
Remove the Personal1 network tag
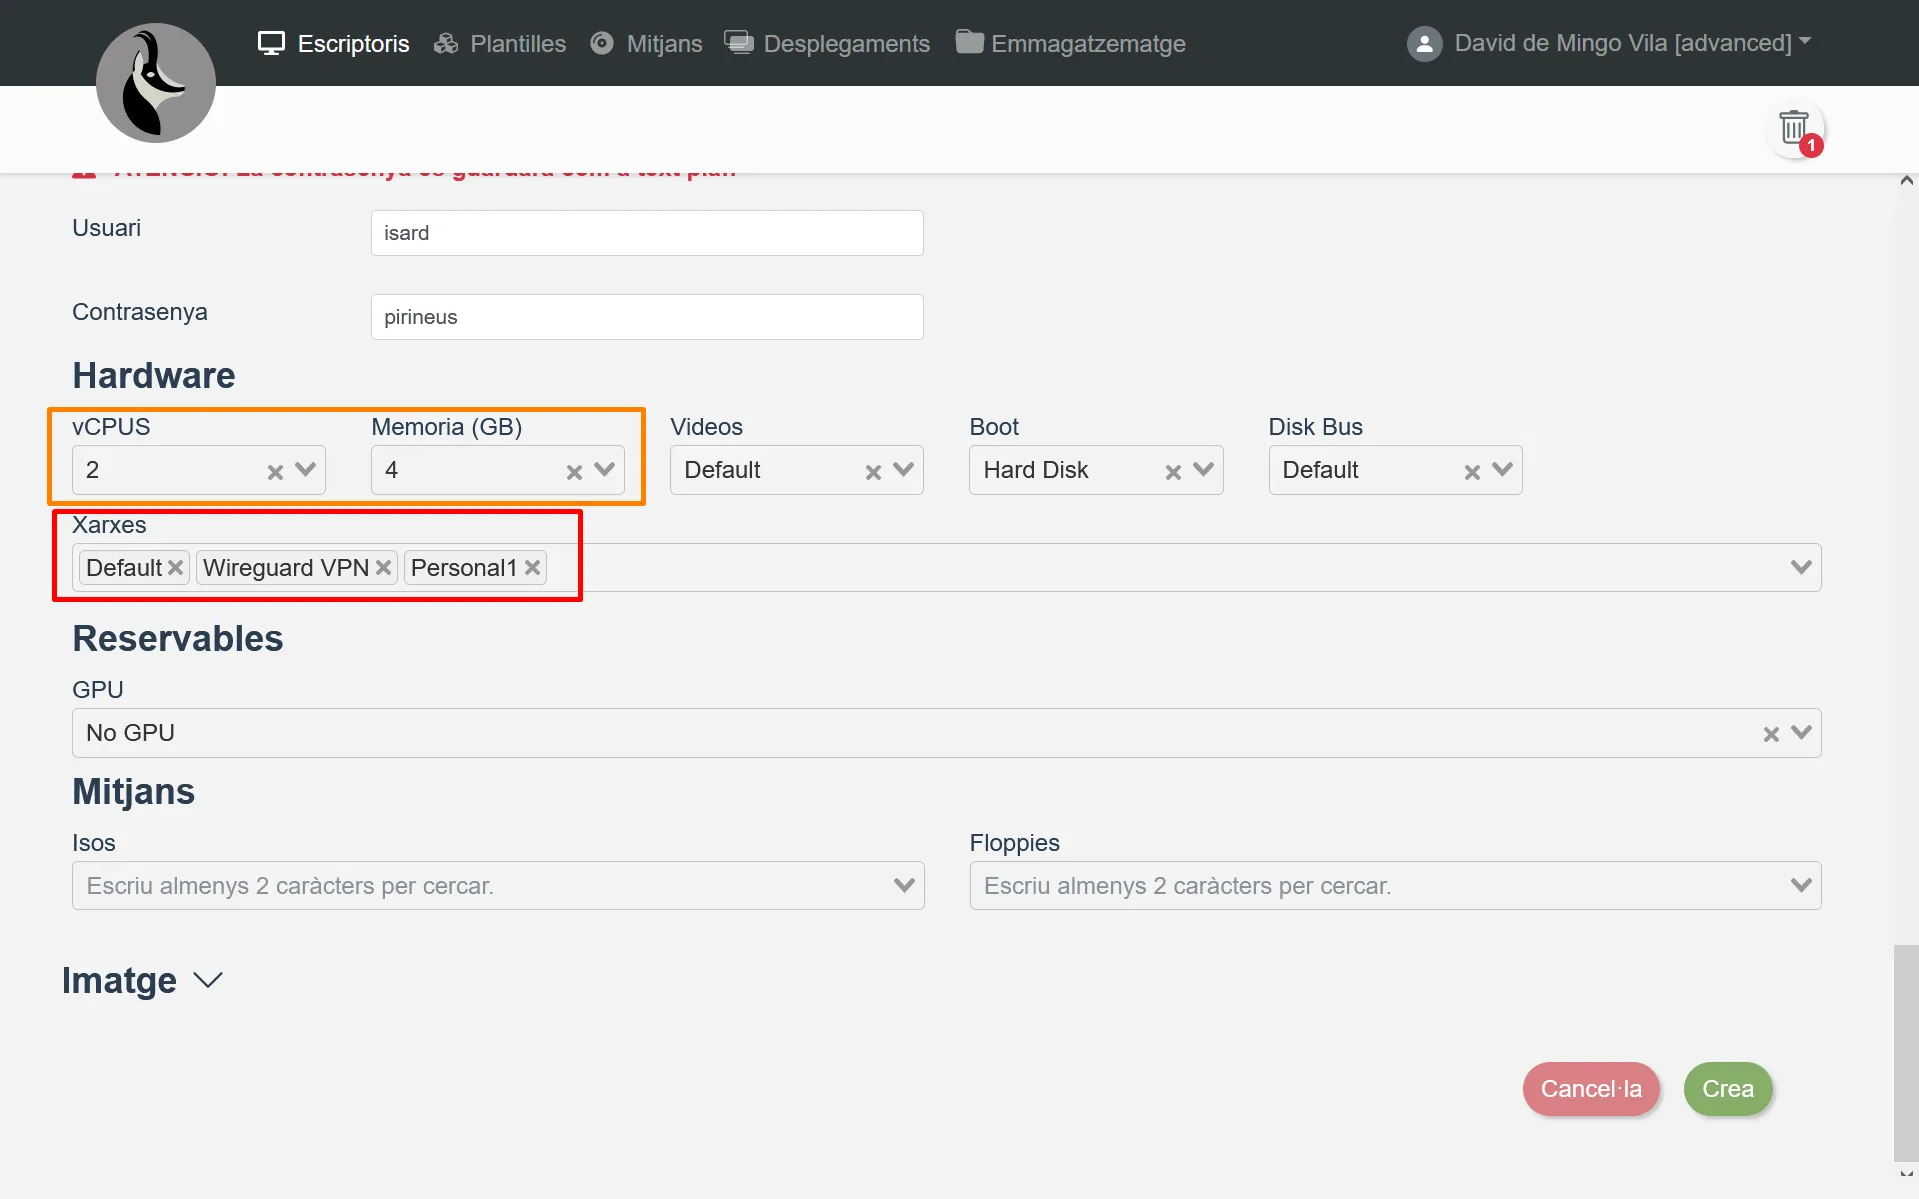coord(533,568)
